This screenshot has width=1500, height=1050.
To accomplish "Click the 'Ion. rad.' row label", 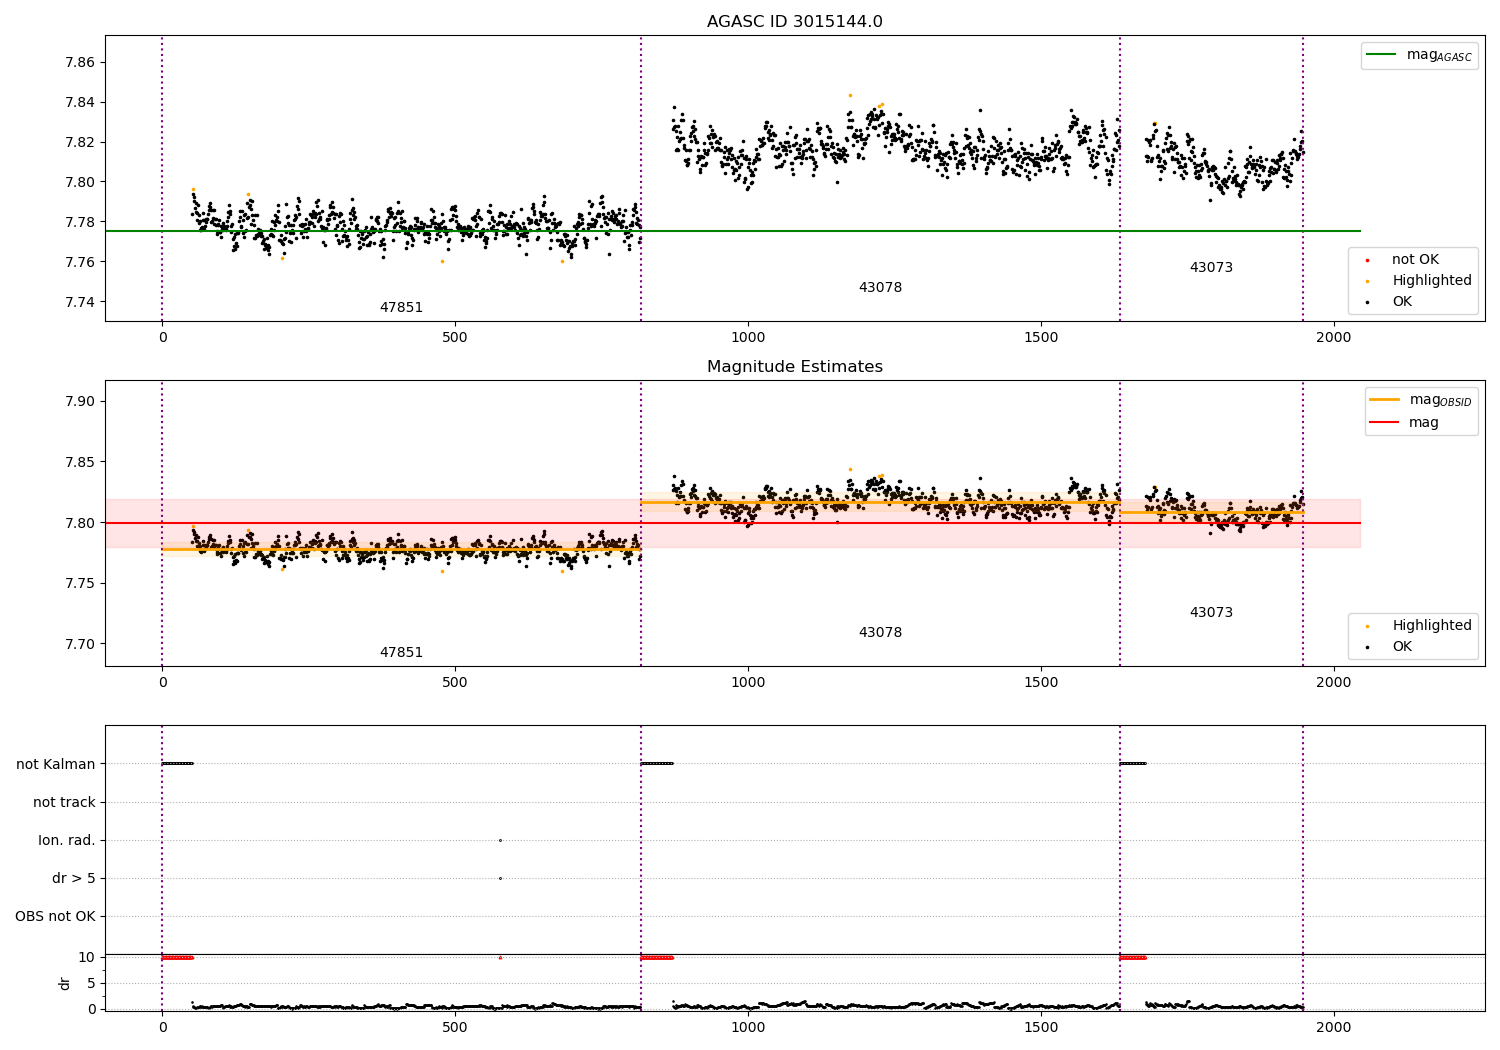I will (67, 841).
